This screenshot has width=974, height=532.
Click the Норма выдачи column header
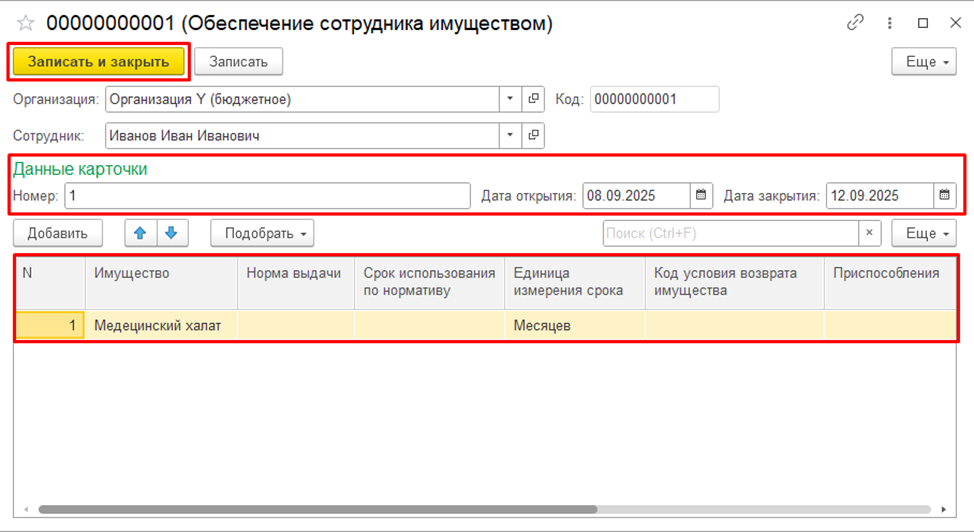coord(296,283)
